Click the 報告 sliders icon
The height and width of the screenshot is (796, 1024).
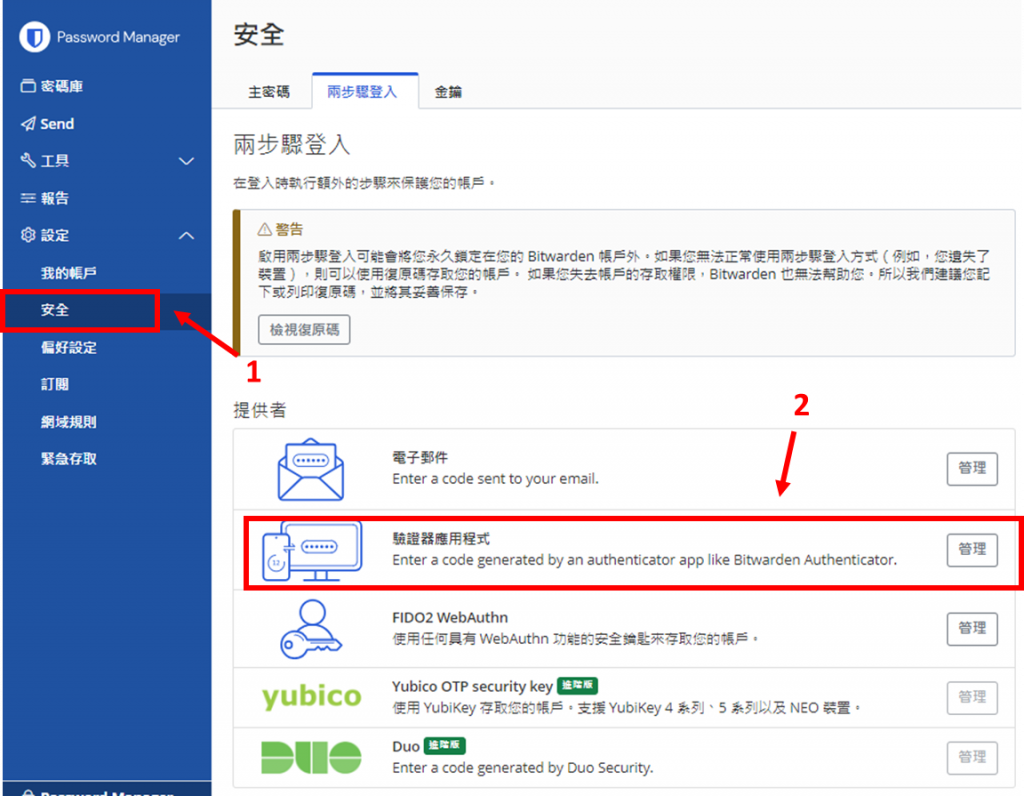[x=28, y=198]
